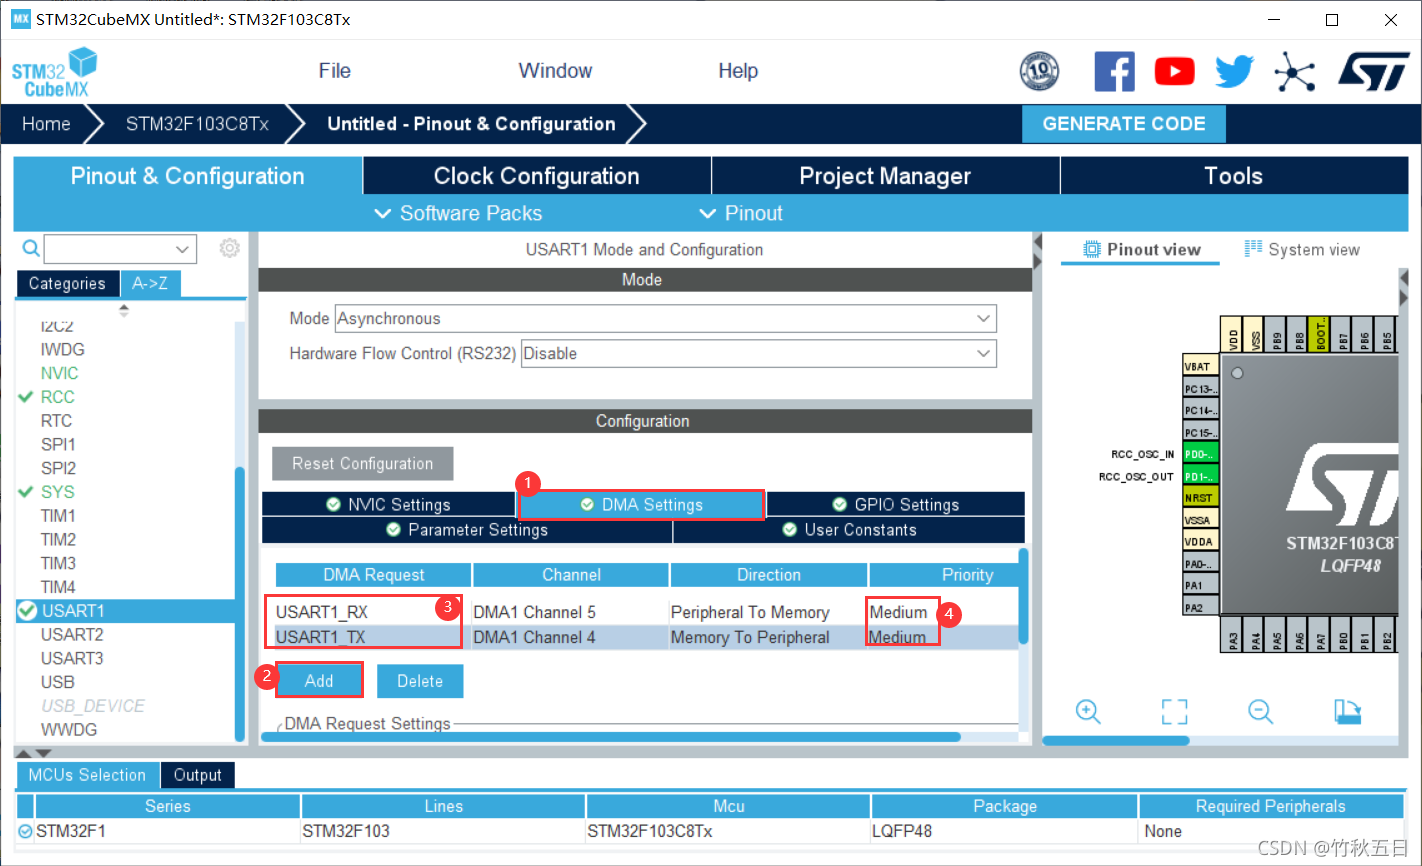This screenshot has width=1422, height=866.
Task: Select TIM1 in peripheral list
Action: click(58, 516)
